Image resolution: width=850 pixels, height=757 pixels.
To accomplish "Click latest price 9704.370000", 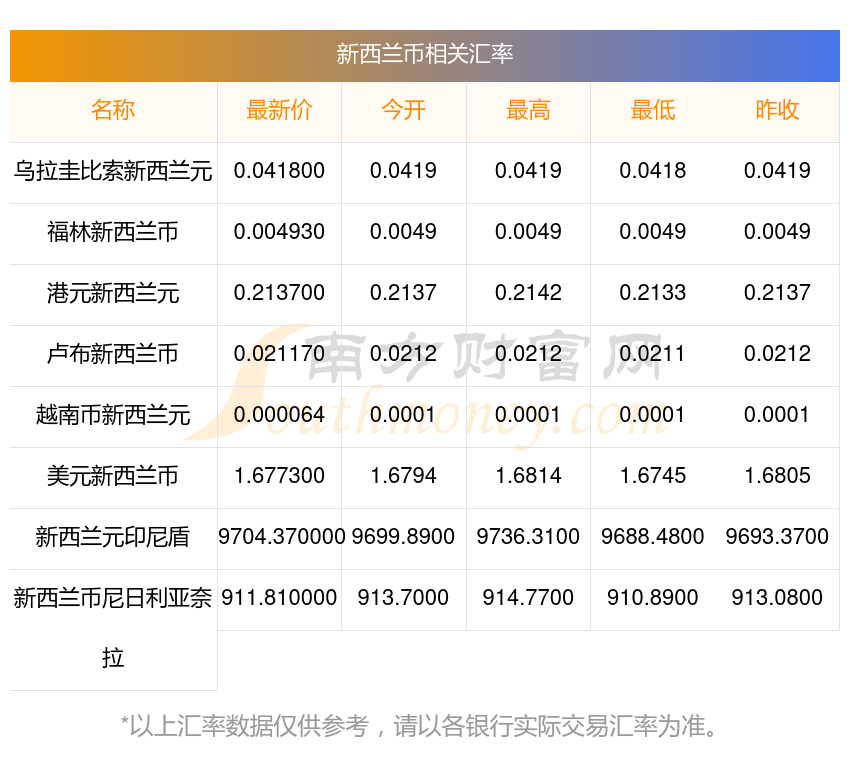I will [281, 537].
